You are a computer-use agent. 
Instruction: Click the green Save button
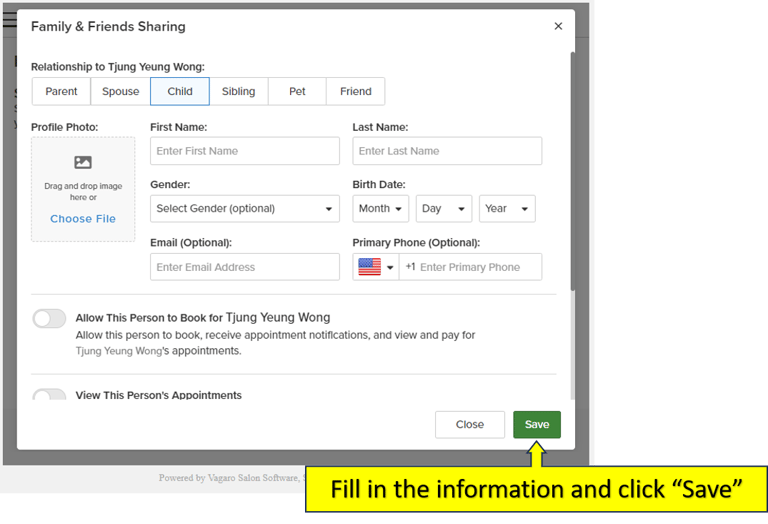point(537,425)
